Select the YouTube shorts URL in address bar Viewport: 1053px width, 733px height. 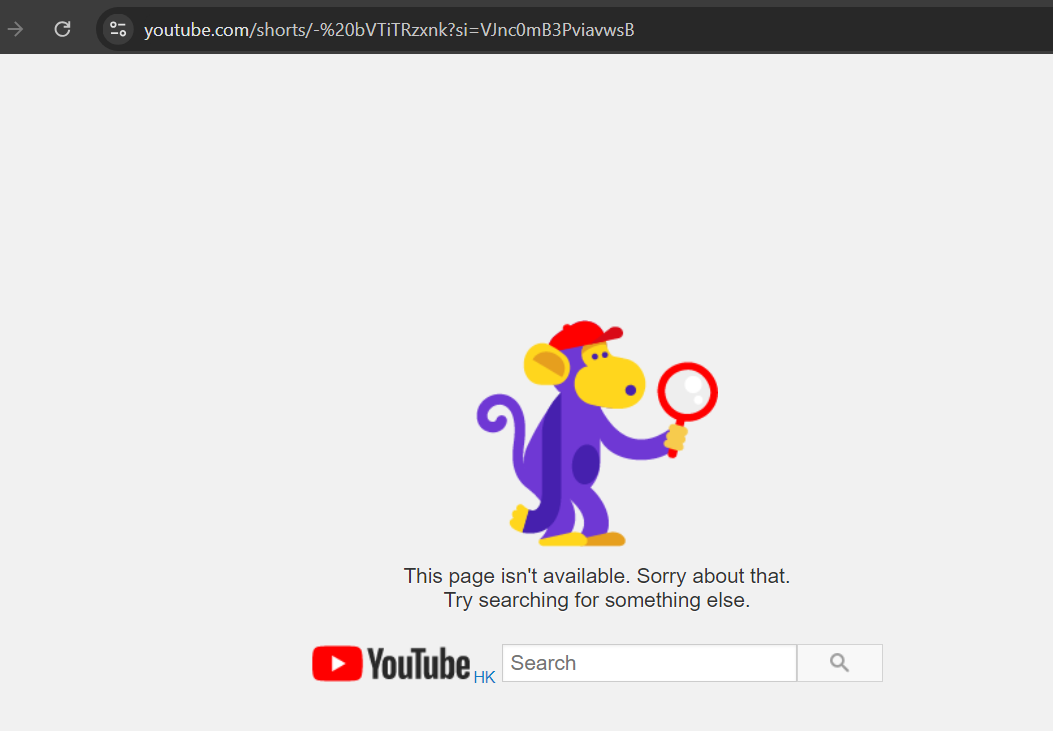click(389, 30)
